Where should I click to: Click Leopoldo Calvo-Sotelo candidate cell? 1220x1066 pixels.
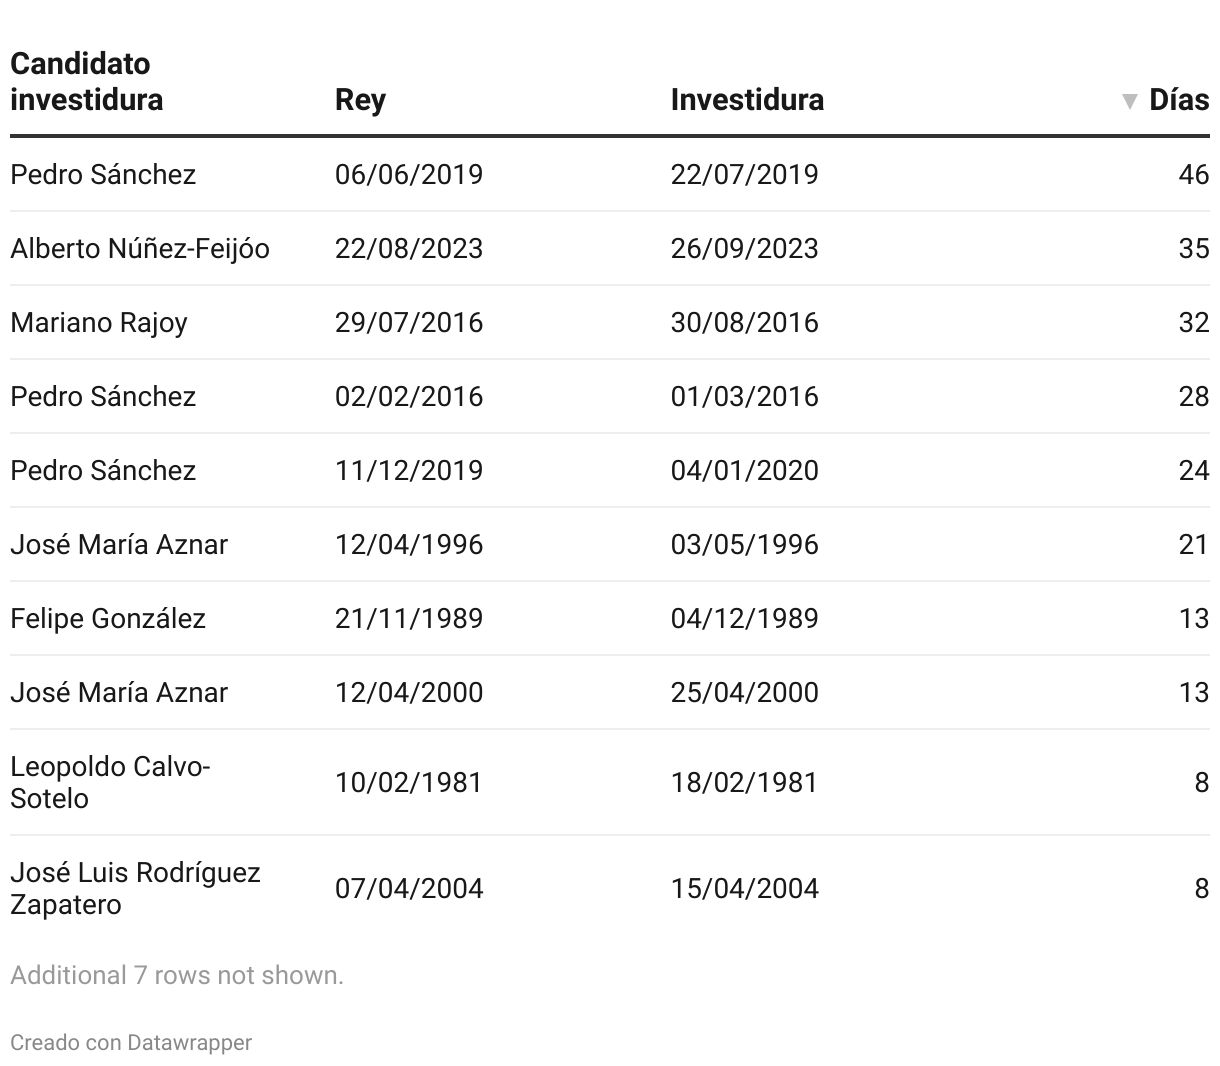click(110, 782)
